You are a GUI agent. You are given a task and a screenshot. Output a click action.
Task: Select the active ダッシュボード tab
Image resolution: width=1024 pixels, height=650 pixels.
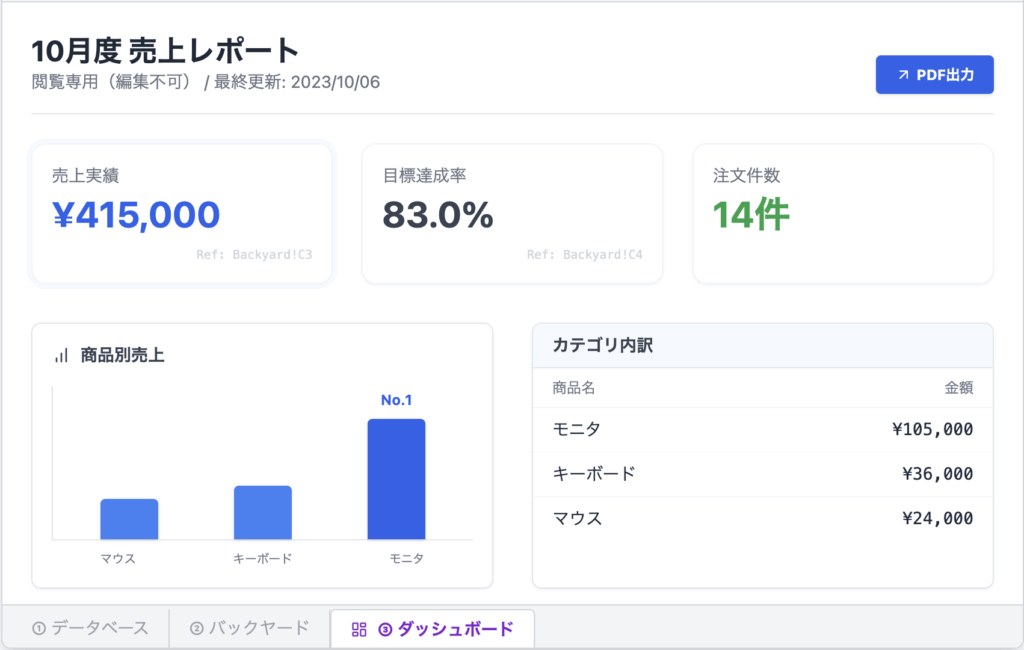pos(432,627)
